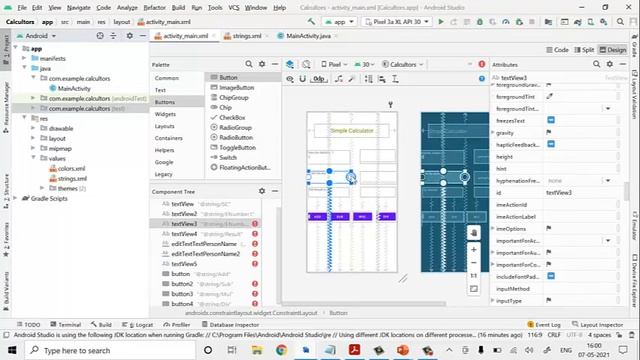Click the Infer Constraints wand icon
This screenshot has width=640, height=360.
coord(351,79)
